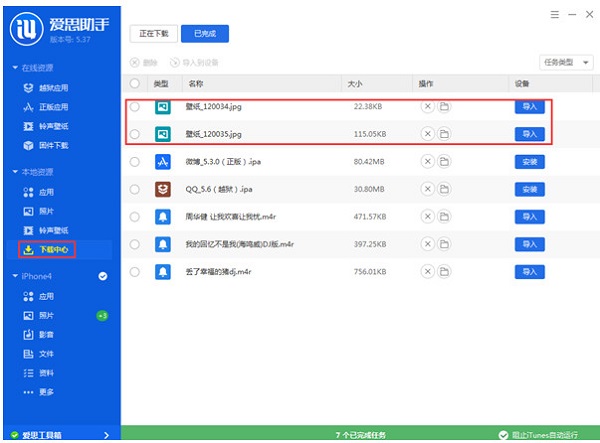
Task: Open the 任务类型 dropdown filter
Action: (x=565, y=62)
